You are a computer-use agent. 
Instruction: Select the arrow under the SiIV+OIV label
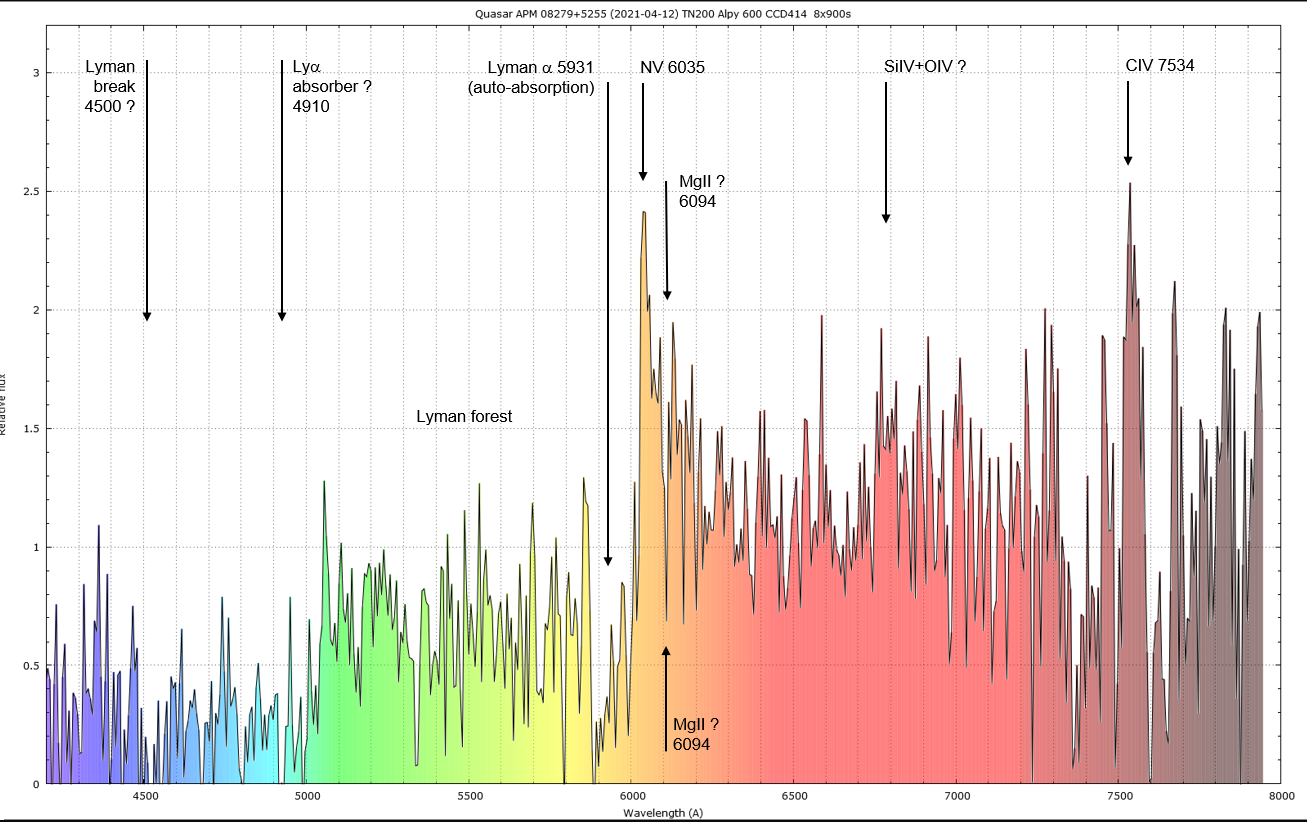tap(886, 152)
